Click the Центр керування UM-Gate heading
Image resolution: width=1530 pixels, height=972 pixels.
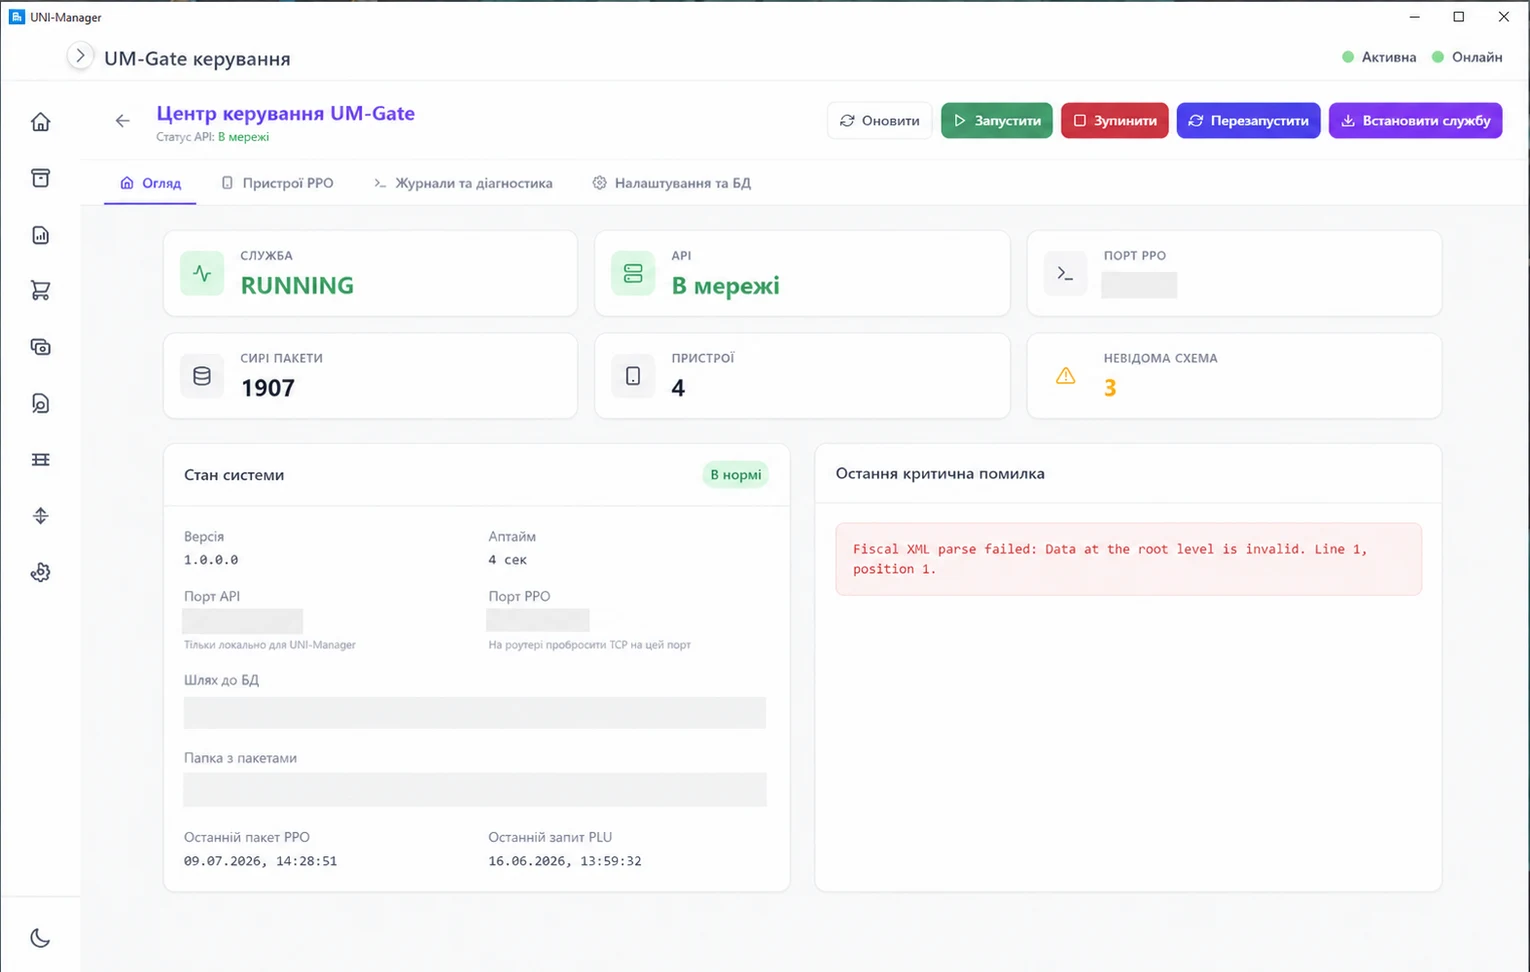[285, 113]
